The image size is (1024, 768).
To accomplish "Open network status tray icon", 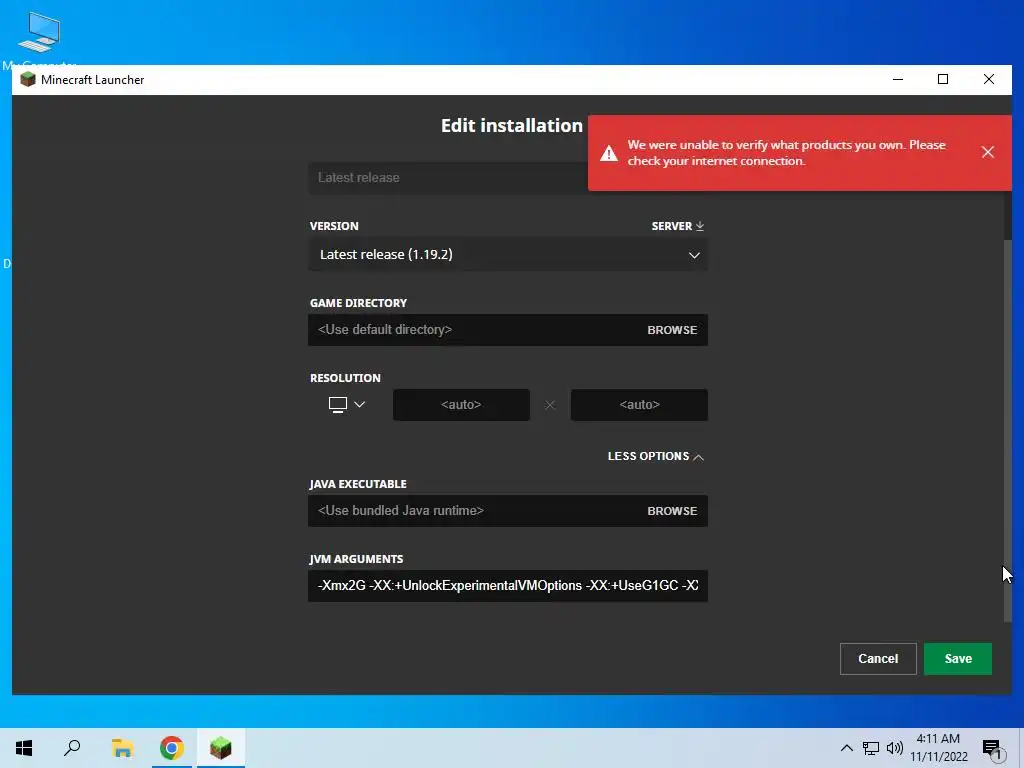I will (871, 748).
